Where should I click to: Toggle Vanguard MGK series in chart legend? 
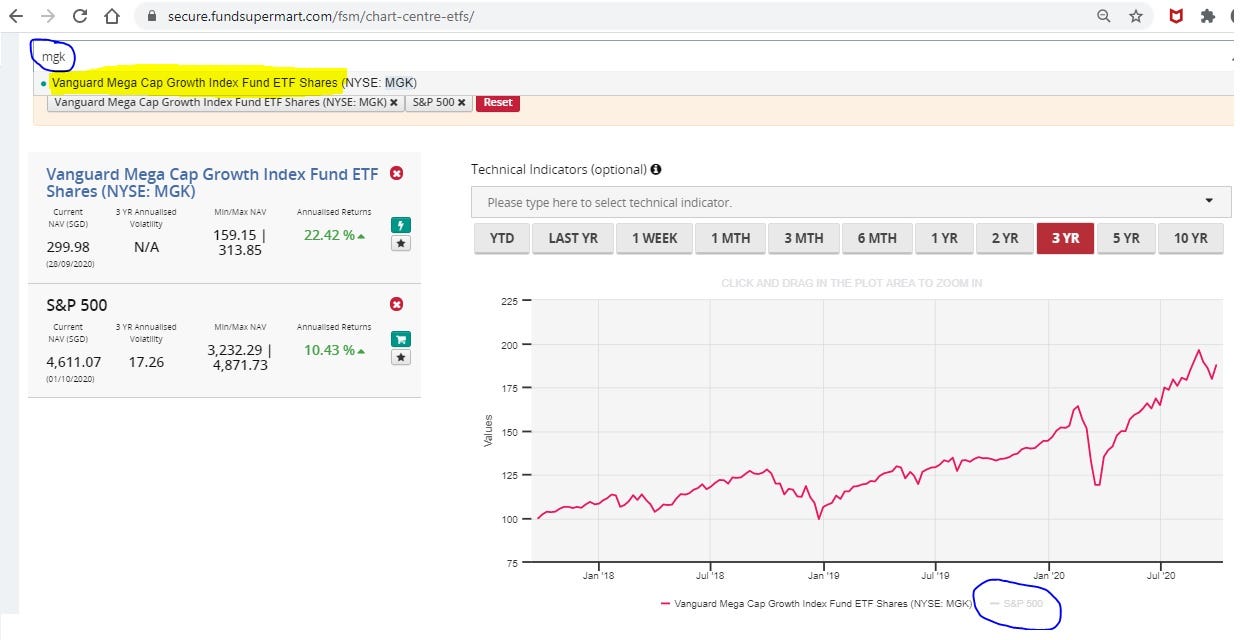point(816,604)
